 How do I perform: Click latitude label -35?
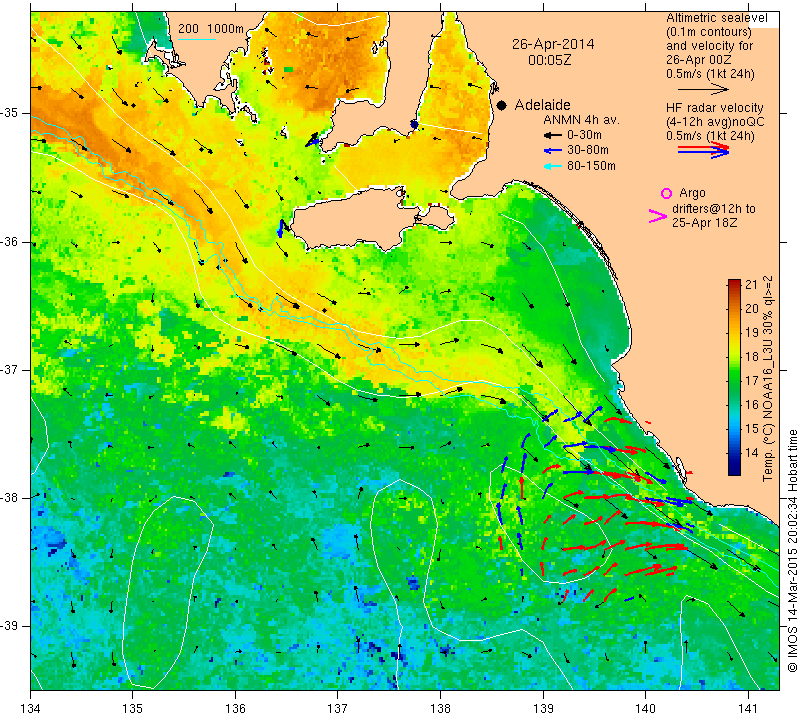click(9, 113)
